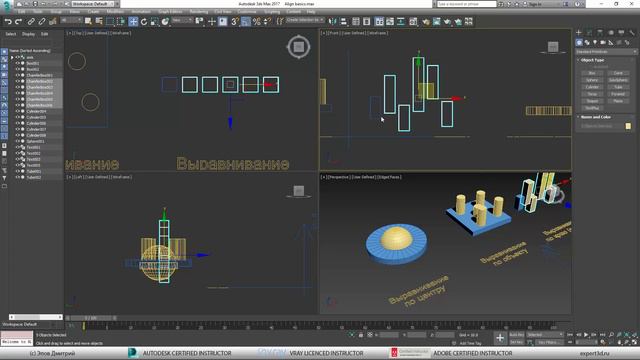Viewport: 640px width, 360px height.
Task: Click the Box primitive button
Action: (x=592, y=73)
